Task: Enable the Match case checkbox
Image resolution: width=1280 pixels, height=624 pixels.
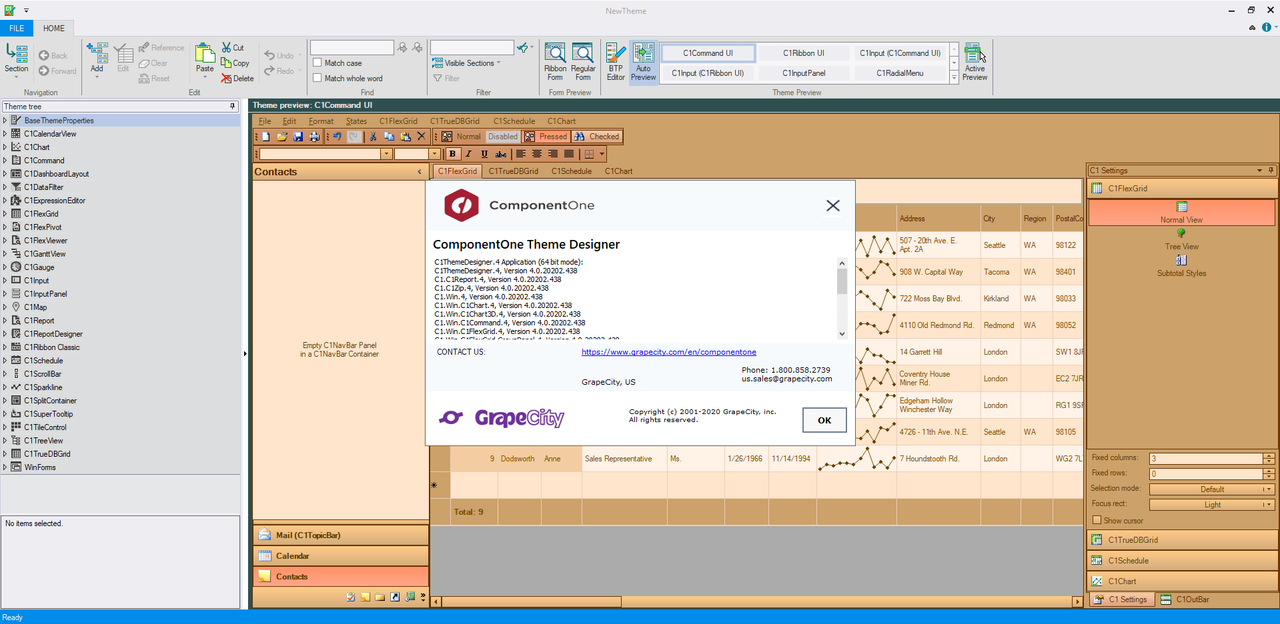Action: tap(317, 63)
